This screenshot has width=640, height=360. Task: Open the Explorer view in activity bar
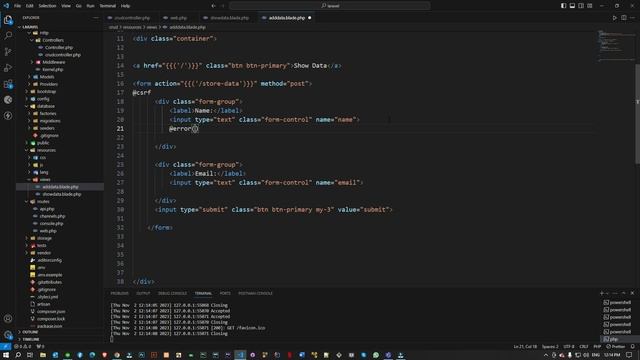tap(8, 20)
